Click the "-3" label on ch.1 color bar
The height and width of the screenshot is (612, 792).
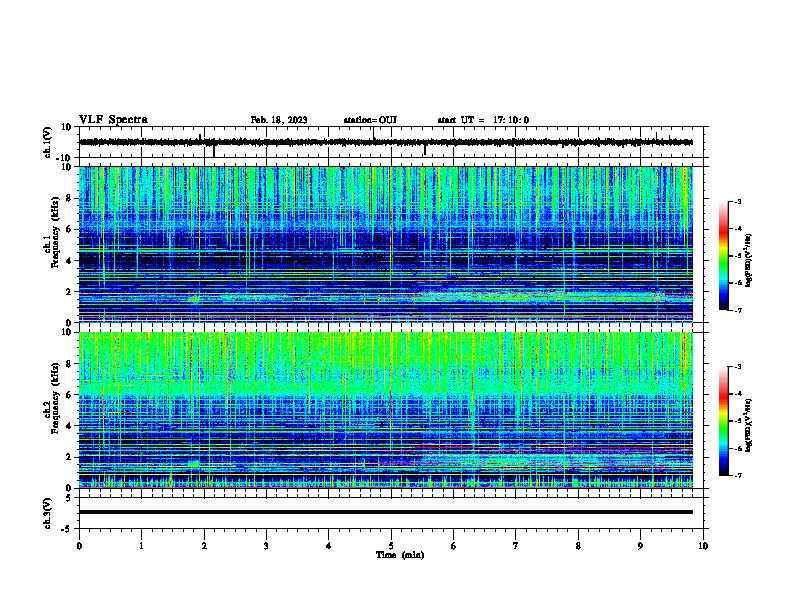737,201
